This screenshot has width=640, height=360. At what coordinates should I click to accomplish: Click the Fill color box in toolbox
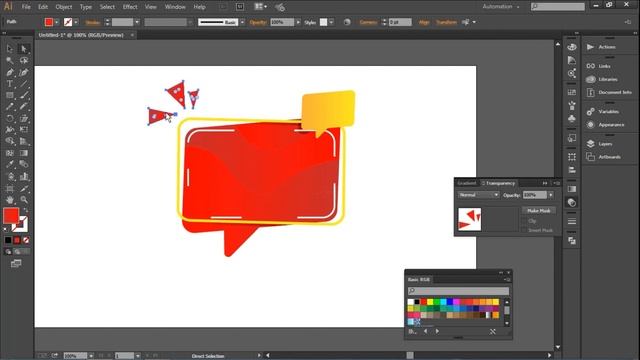[11, 216]
